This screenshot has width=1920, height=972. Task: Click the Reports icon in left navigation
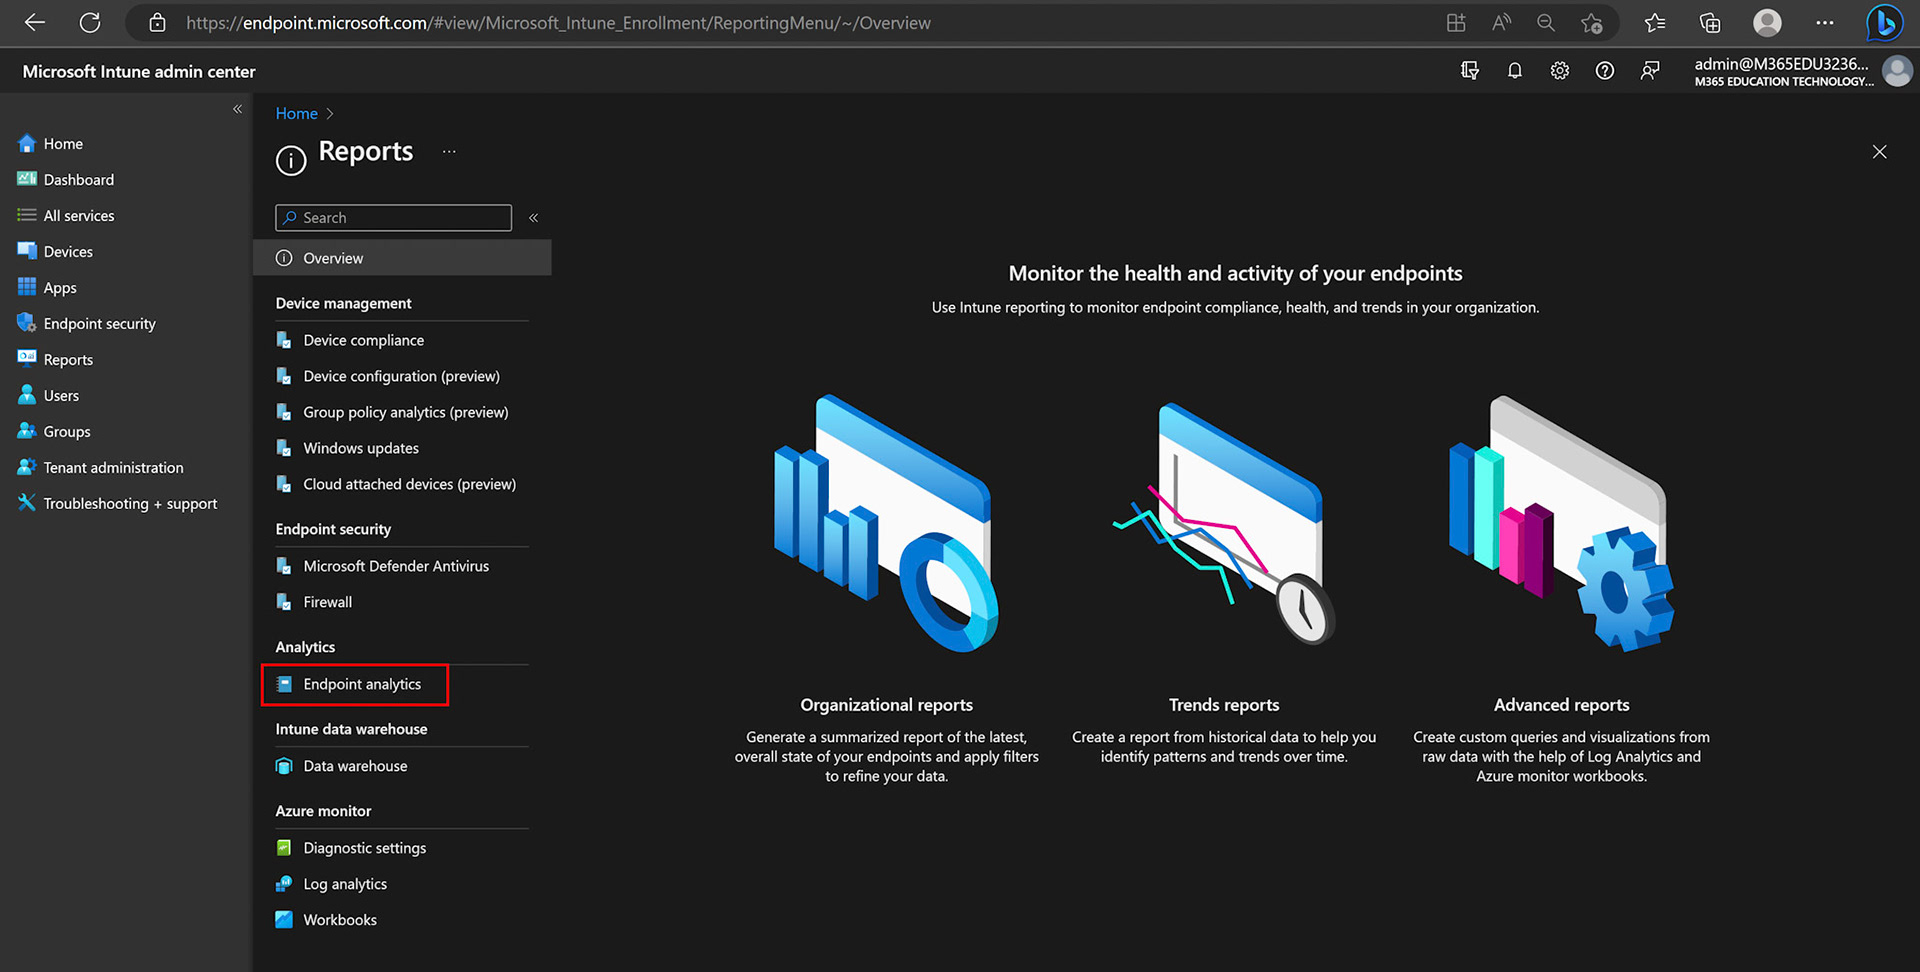click(27, 358)
